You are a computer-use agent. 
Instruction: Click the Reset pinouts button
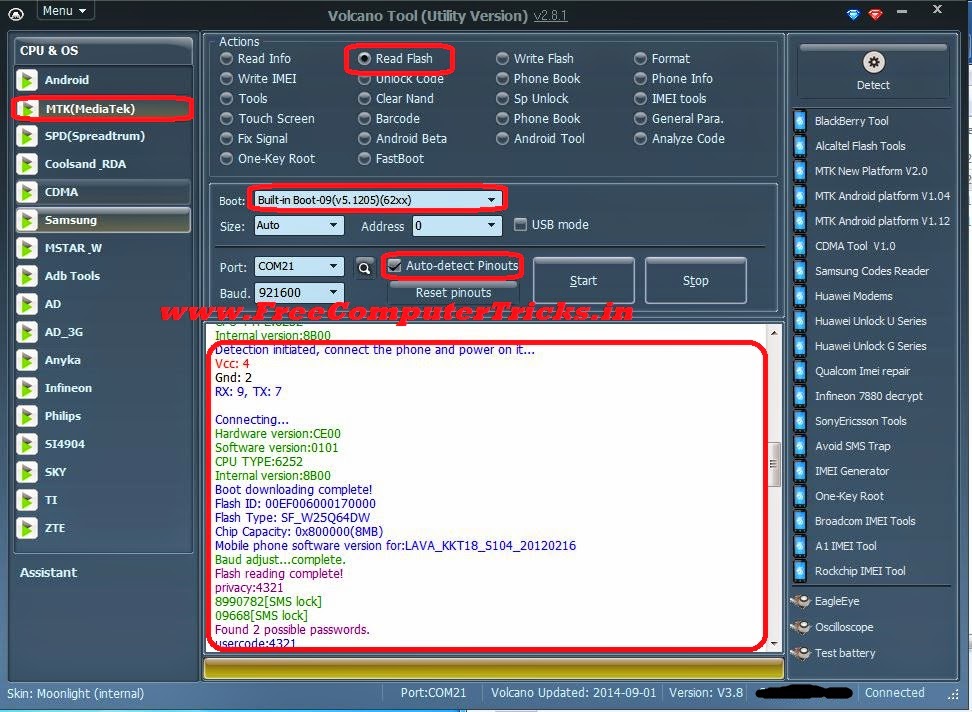(453, 292)
